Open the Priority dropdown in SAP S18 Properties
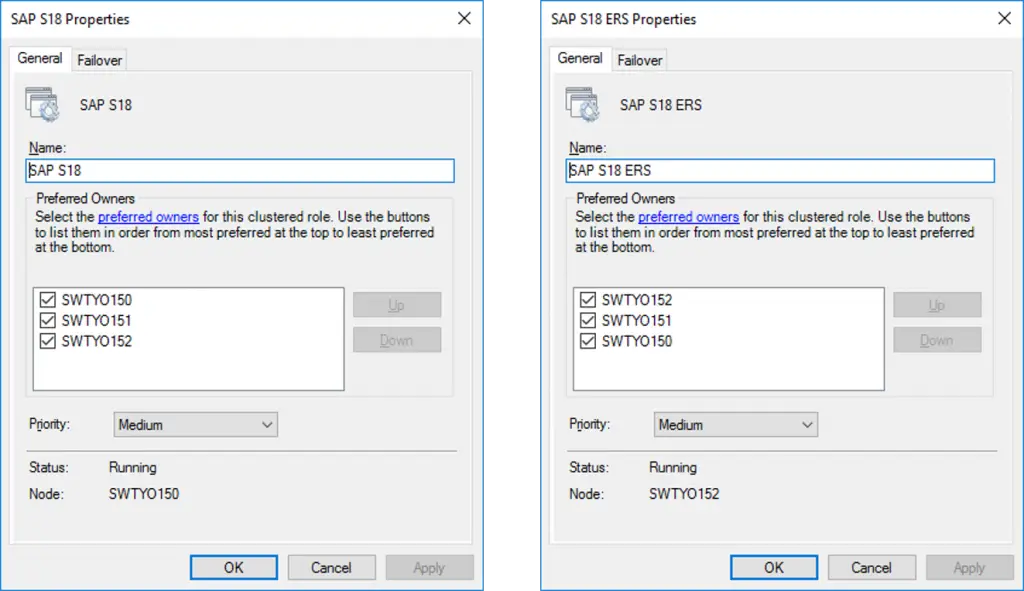The width and height of the screenshot is (1024, 591). [x=195, y=424]
